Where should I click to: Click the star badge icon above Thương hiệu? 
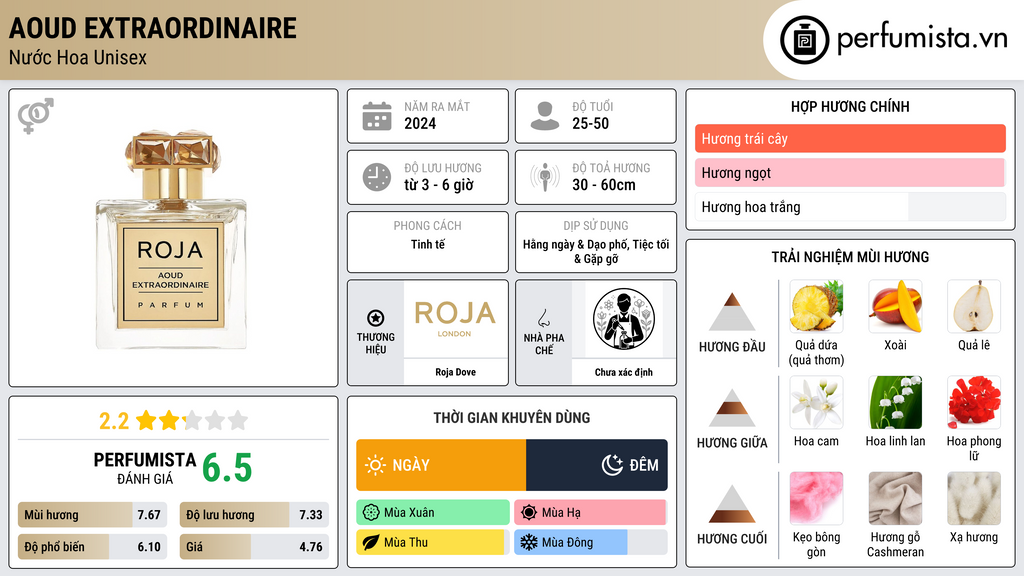click(376, 318)
